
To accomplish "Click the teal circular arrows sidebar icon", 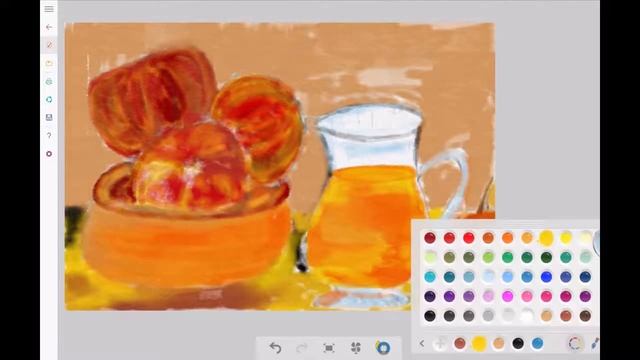I will click(x=49, y=100).
